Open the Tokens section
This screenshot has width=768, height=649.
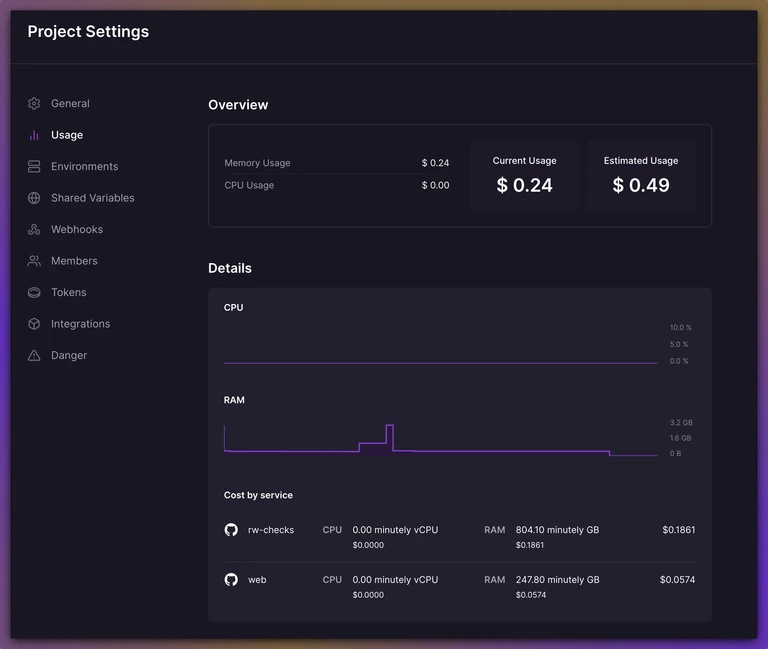(x=69, y=292)
